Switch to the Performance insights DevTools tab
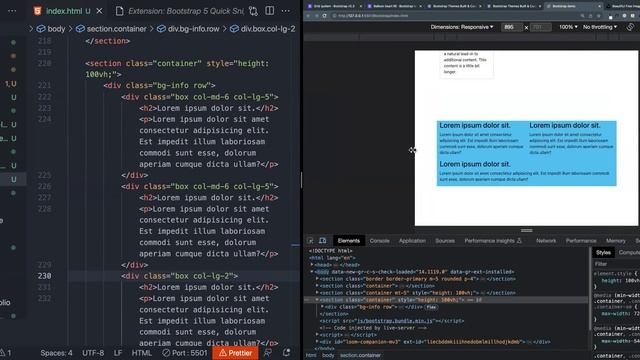640x360 pixels. [493, 241]
